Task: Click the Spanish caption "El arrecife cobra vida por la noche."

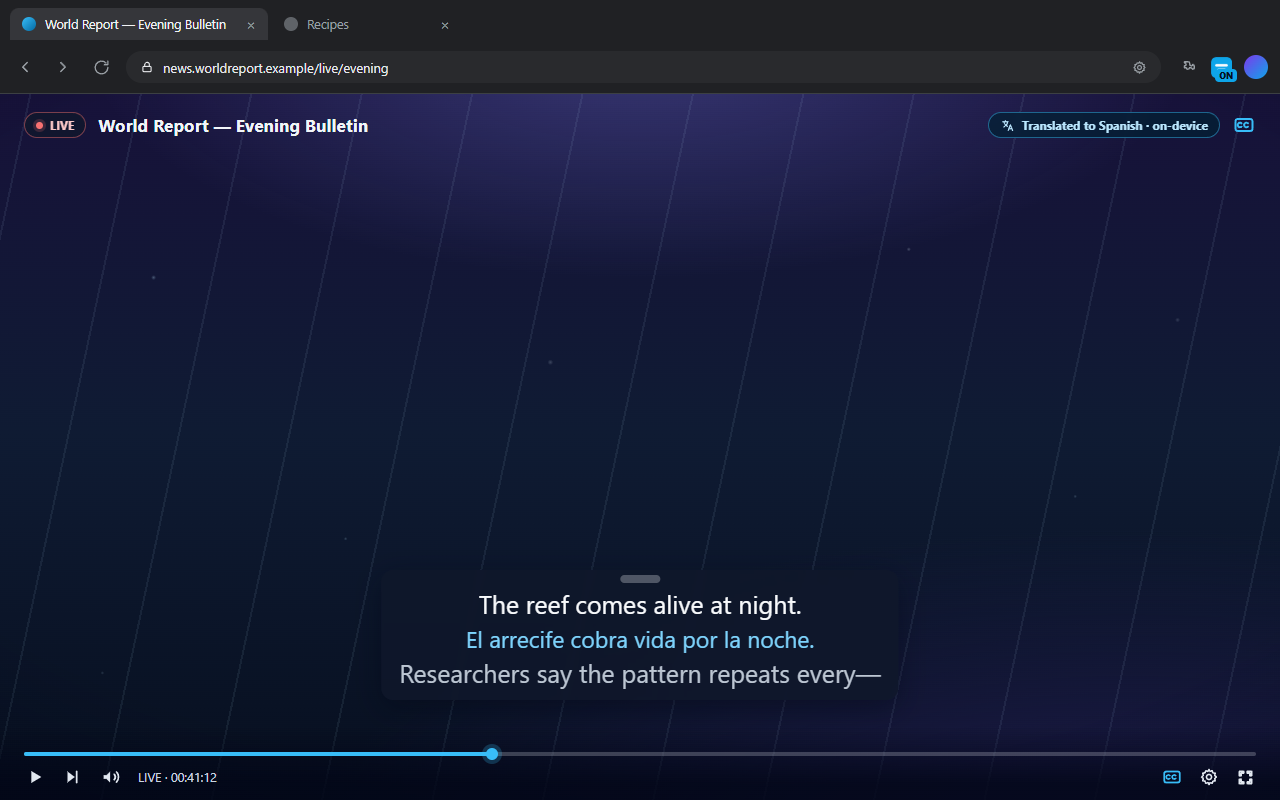Action: [640, 640]
